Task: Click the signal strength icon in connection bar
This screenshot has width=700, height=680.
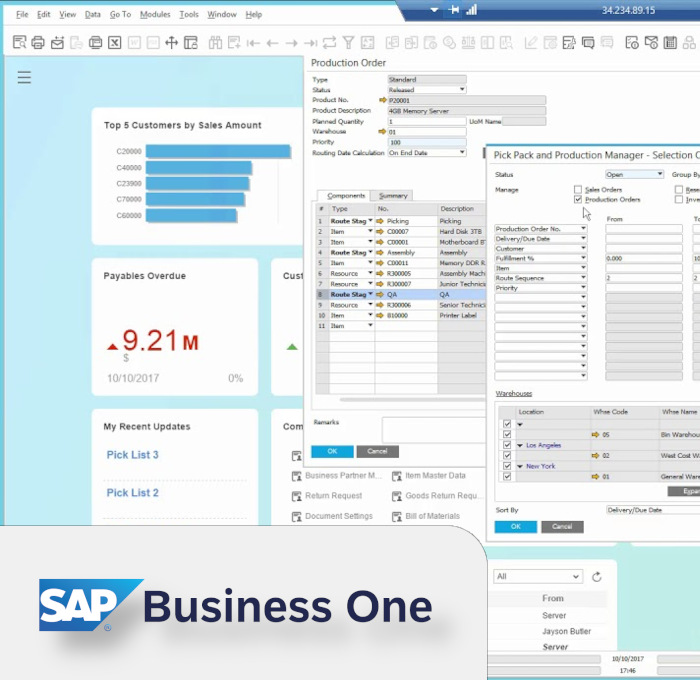Action: (x=472, y=9)
